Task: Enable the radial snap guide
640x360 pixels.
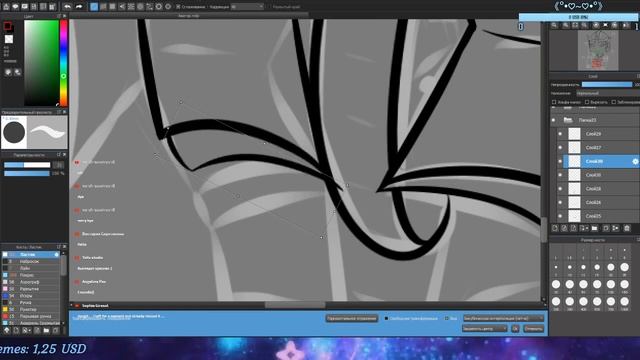Action: (x=131, y=7)
